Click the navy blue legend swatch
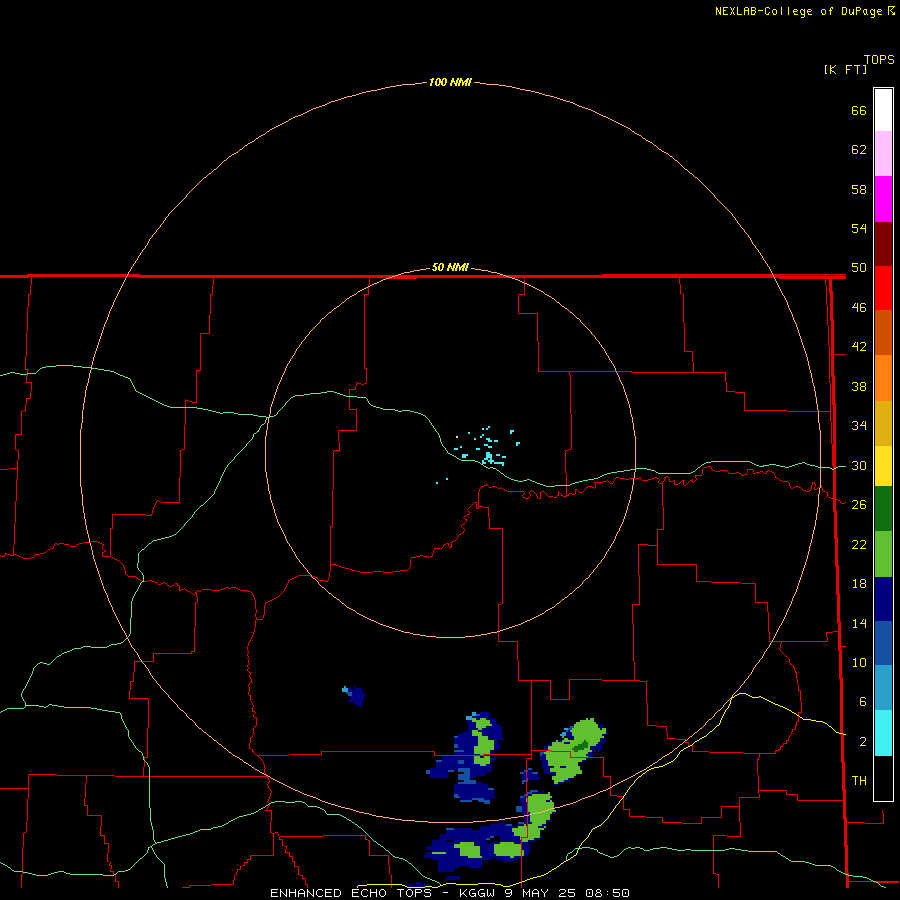Viewport: 900px width, 900px height. [883, 599]
